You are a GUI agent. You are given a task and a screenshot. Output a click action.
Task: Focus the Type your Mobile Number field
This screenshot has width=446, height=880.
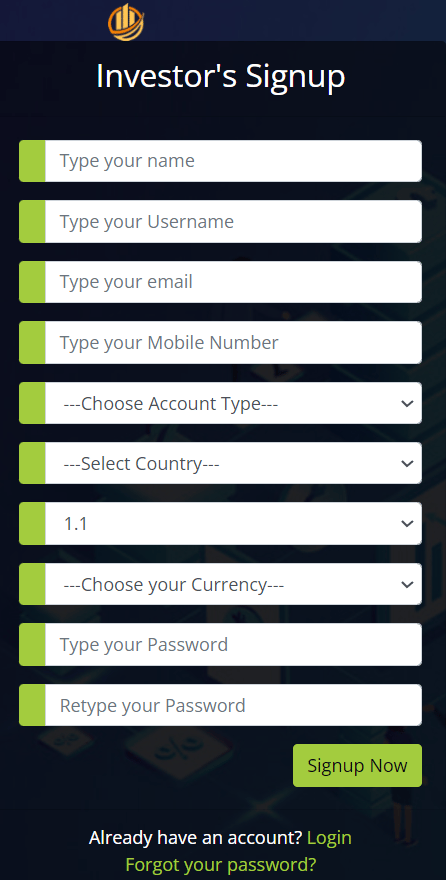tap(233, 342)
